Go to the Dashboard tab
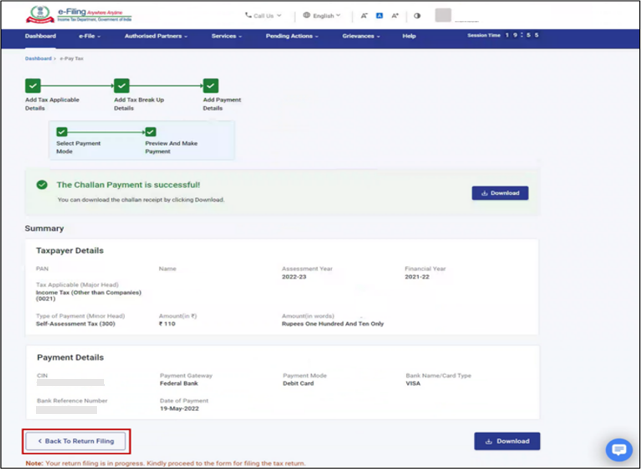Screen dimensions: 643x469 (40, 36)
